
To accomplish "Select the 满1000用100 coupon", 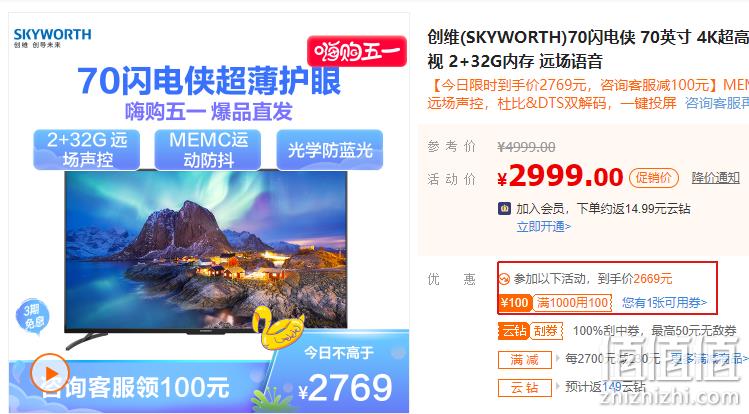I will [x=572, y=303].
